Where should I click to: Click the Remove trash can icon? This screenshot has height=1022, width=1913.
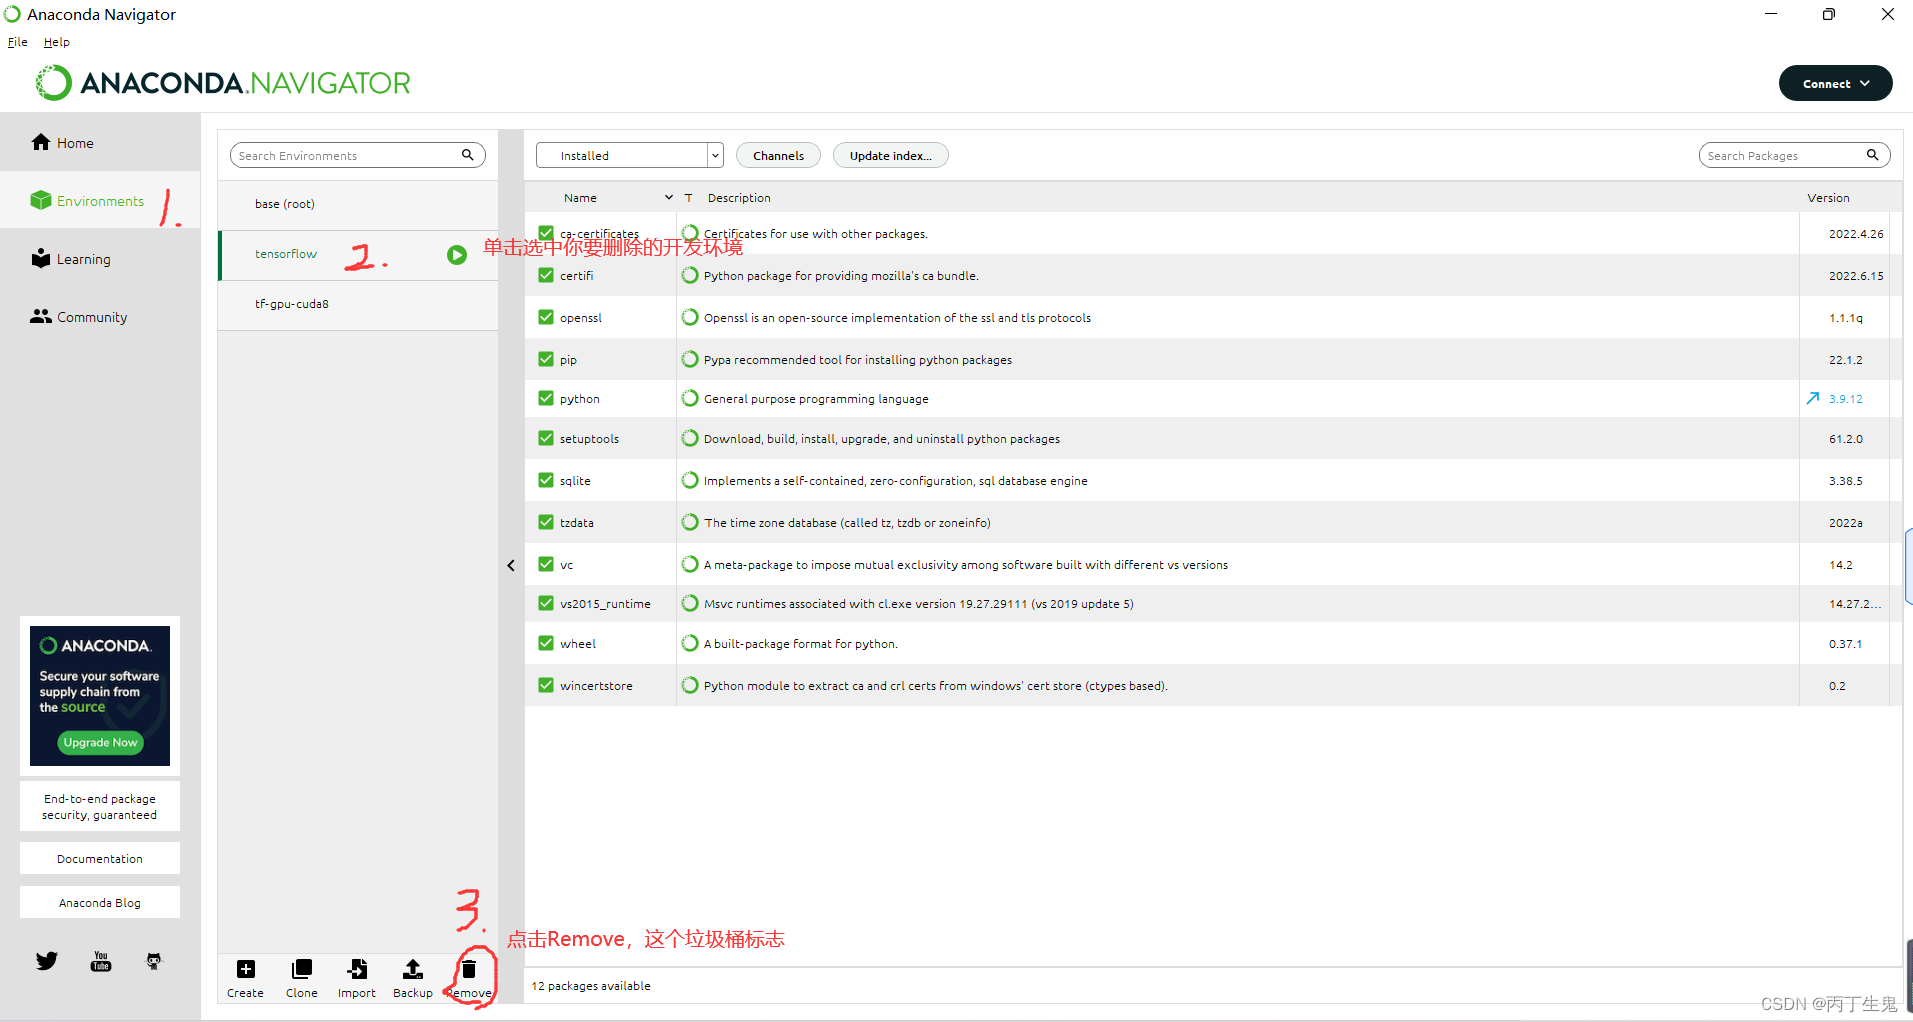tap(469, 969)
